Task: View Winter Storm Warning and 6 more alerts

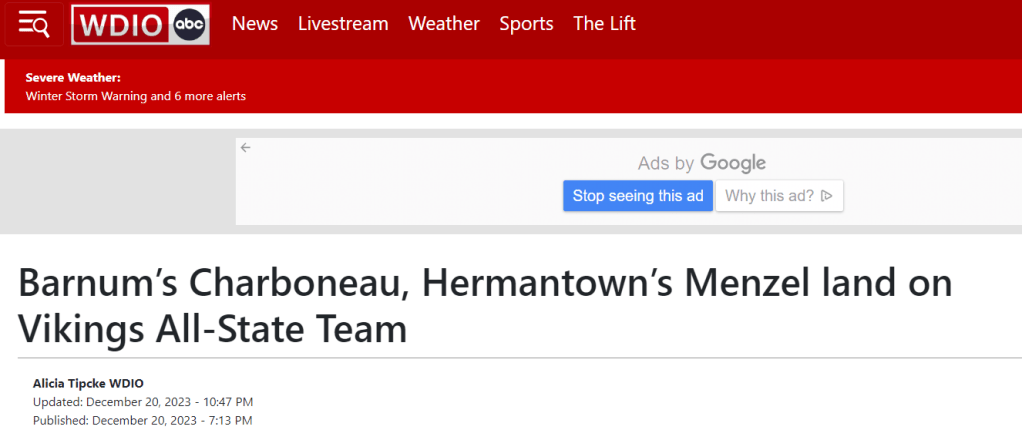Action: click(136, 96)
